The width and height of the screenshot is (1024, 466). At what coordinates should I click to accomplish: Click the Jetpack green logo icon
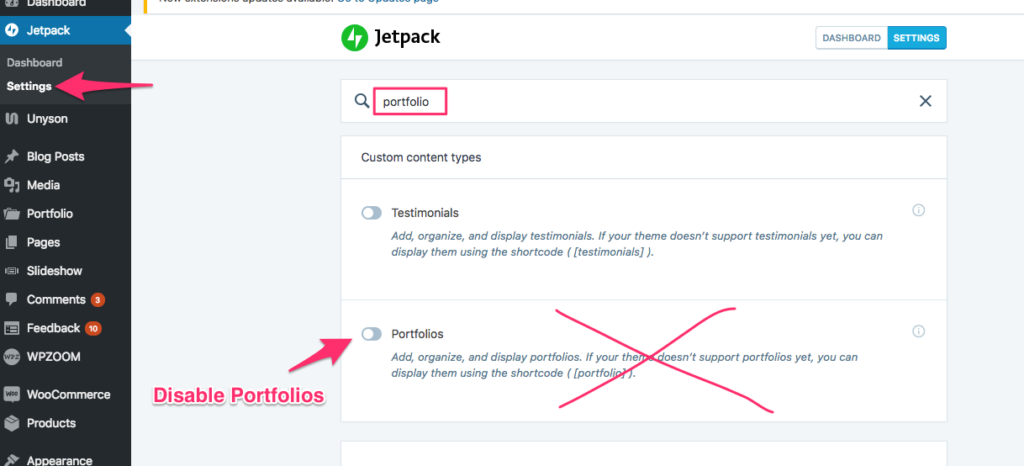point(354,39)
